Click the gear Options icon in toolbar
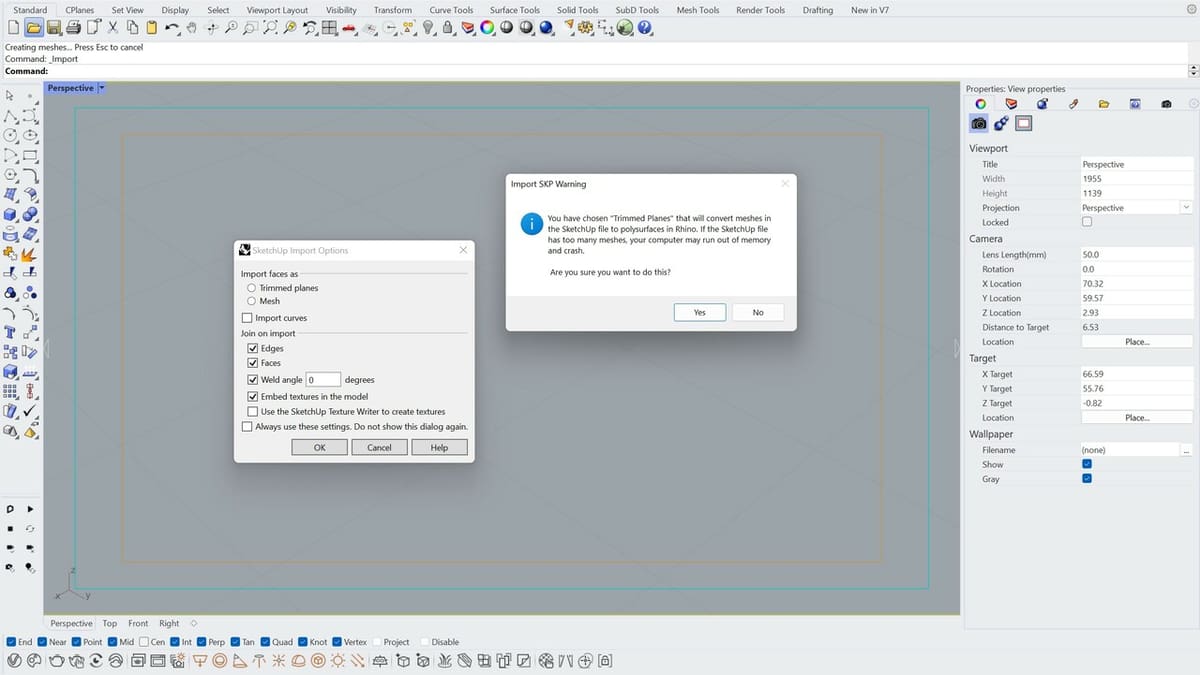Viewport: 1200px width, 675px height. (x=585, y=28)
